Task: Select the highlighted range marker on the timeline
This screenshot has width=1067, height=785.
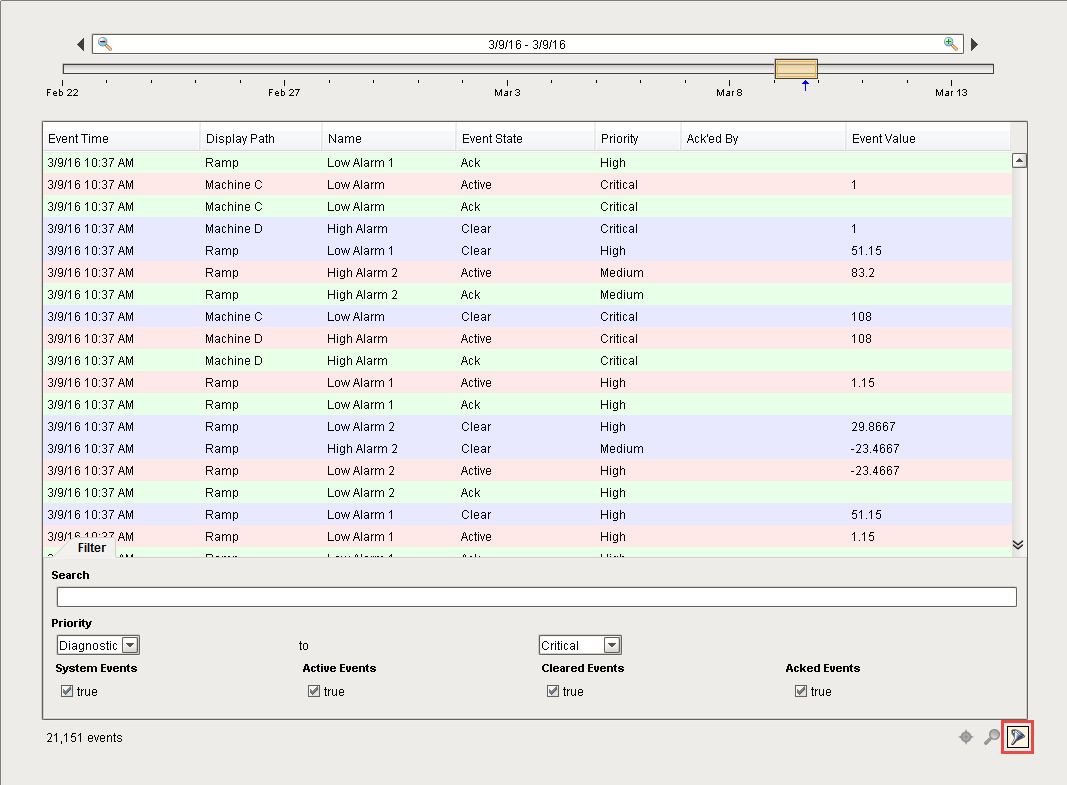Action: pyautogui.click(x=796, y=70)
